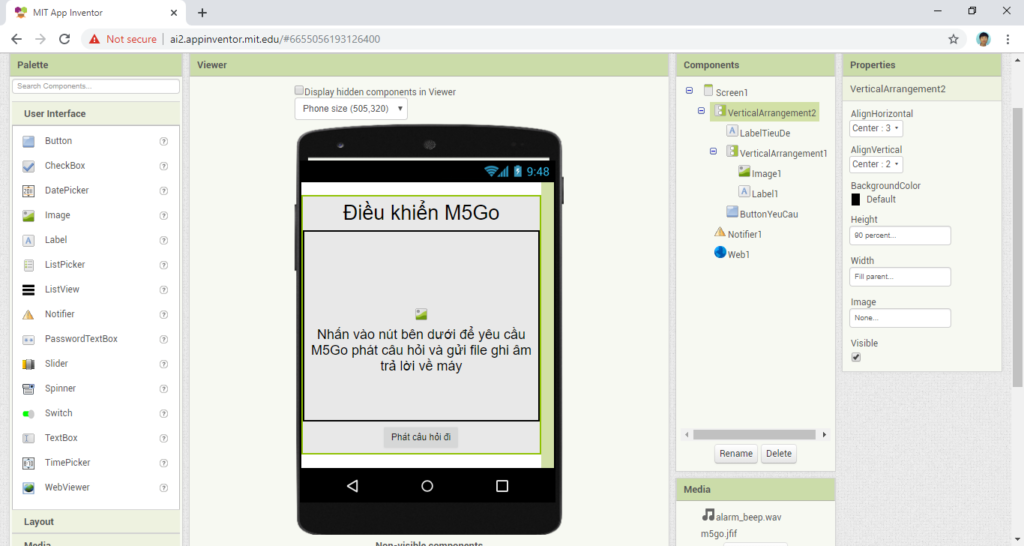Choose the Slider component icon
This screenshot has width=1024, height=546.
pos(28,364)
